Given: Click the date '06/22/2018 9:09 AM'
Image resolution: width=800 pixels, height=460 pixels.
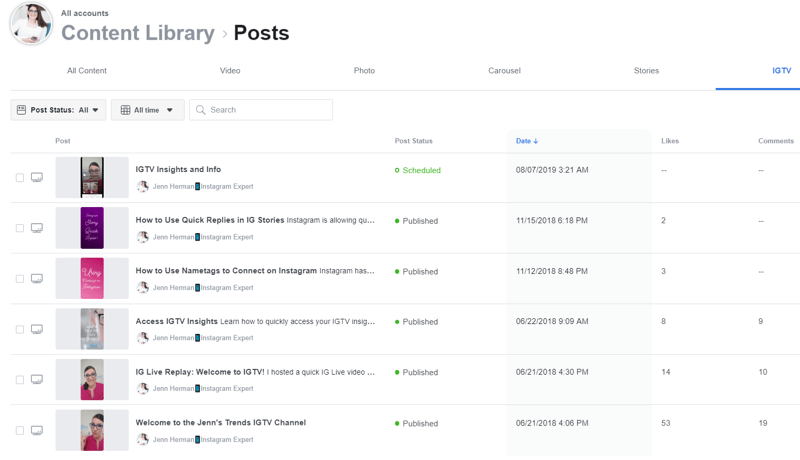Looking at the screenshot, I should tap(552, 321).
